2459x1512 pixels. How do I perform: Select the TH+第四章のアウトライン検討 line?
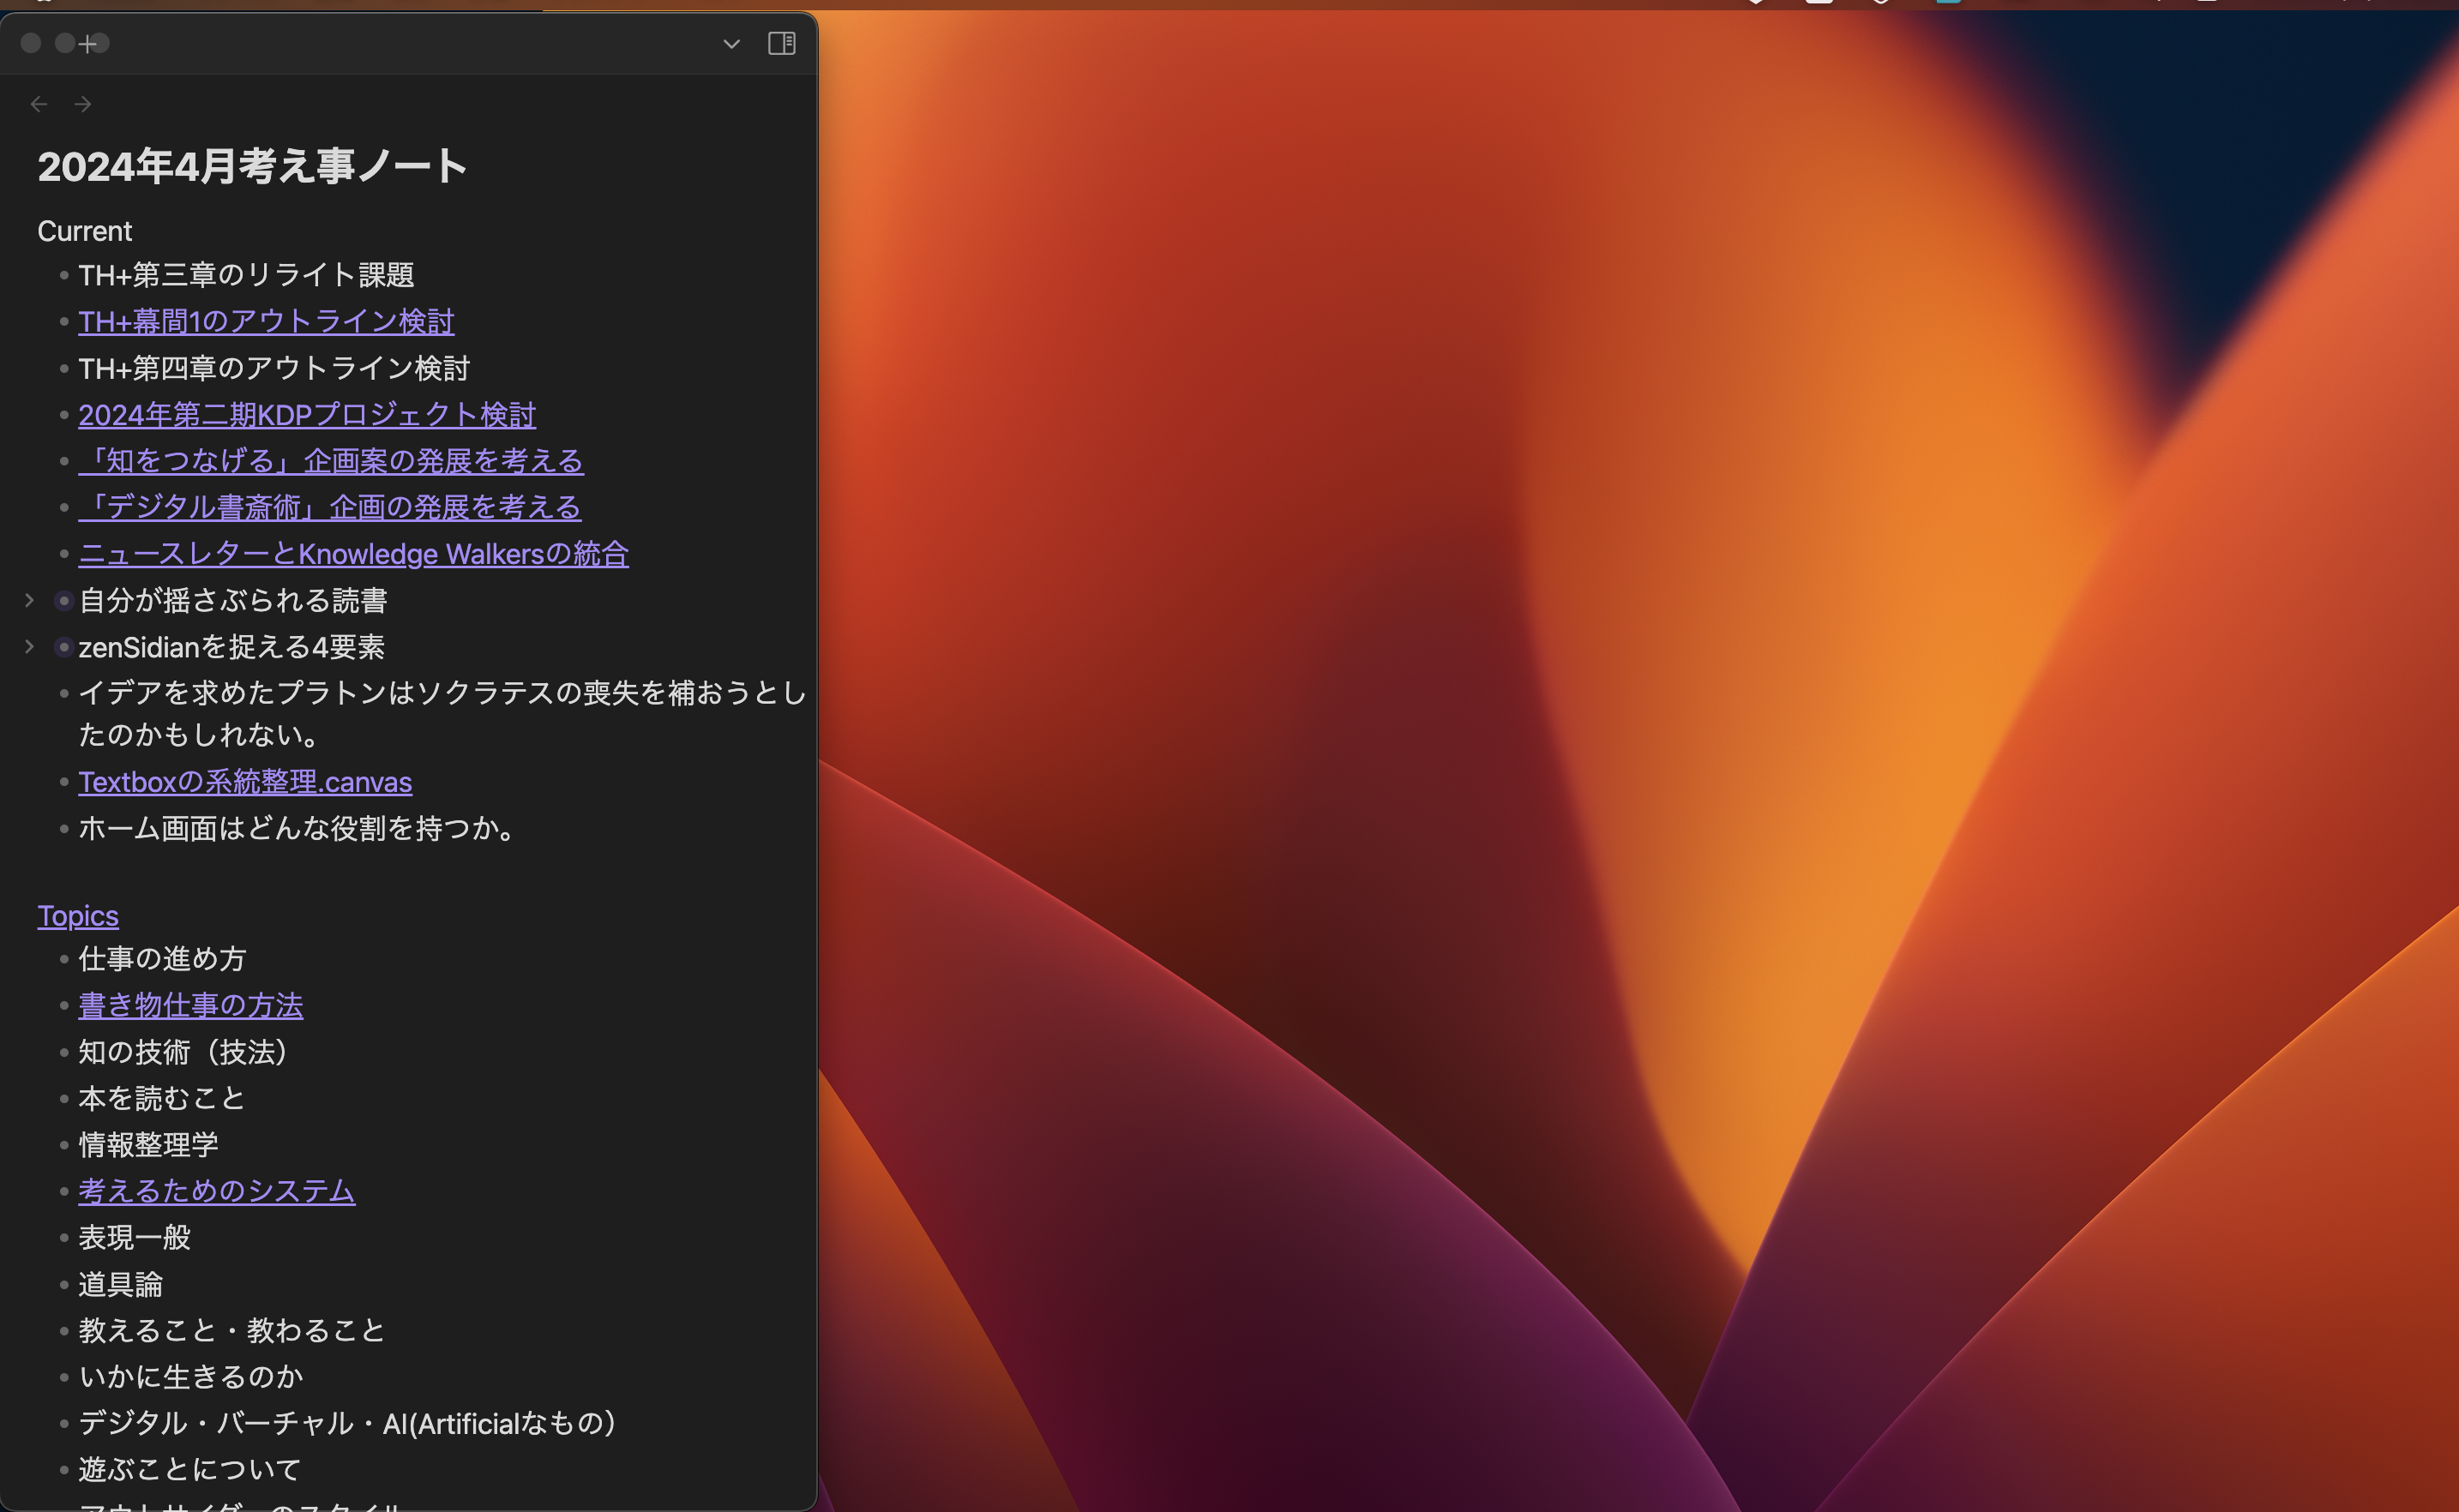tap(274, 368)
